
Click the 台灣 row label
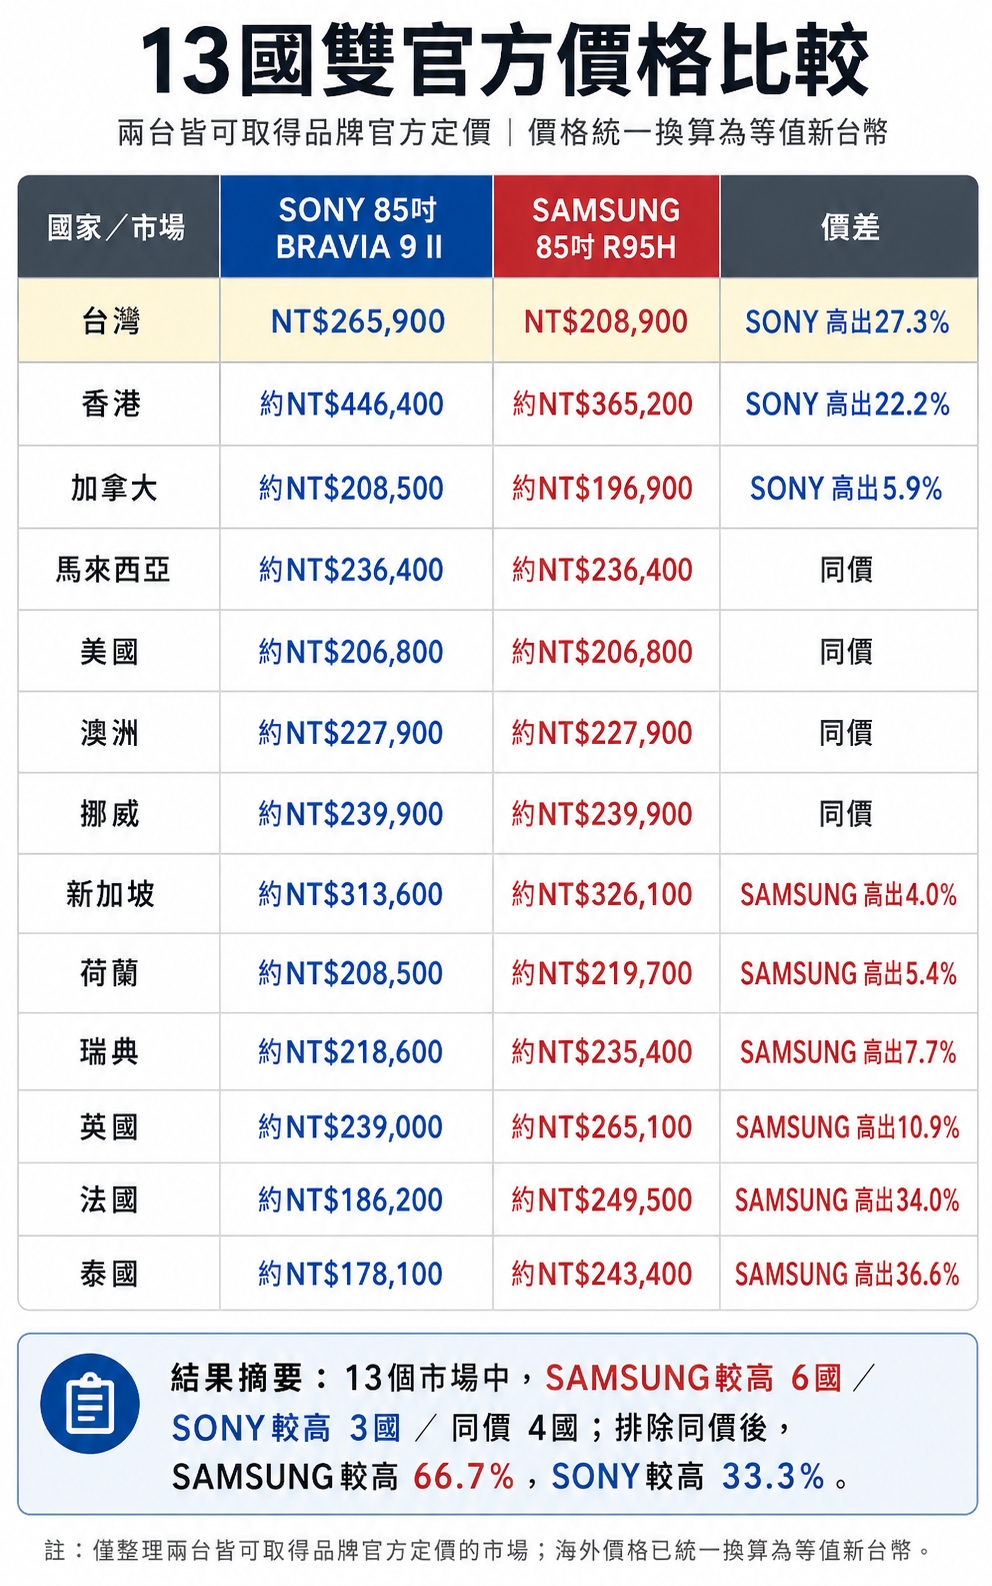111,321
